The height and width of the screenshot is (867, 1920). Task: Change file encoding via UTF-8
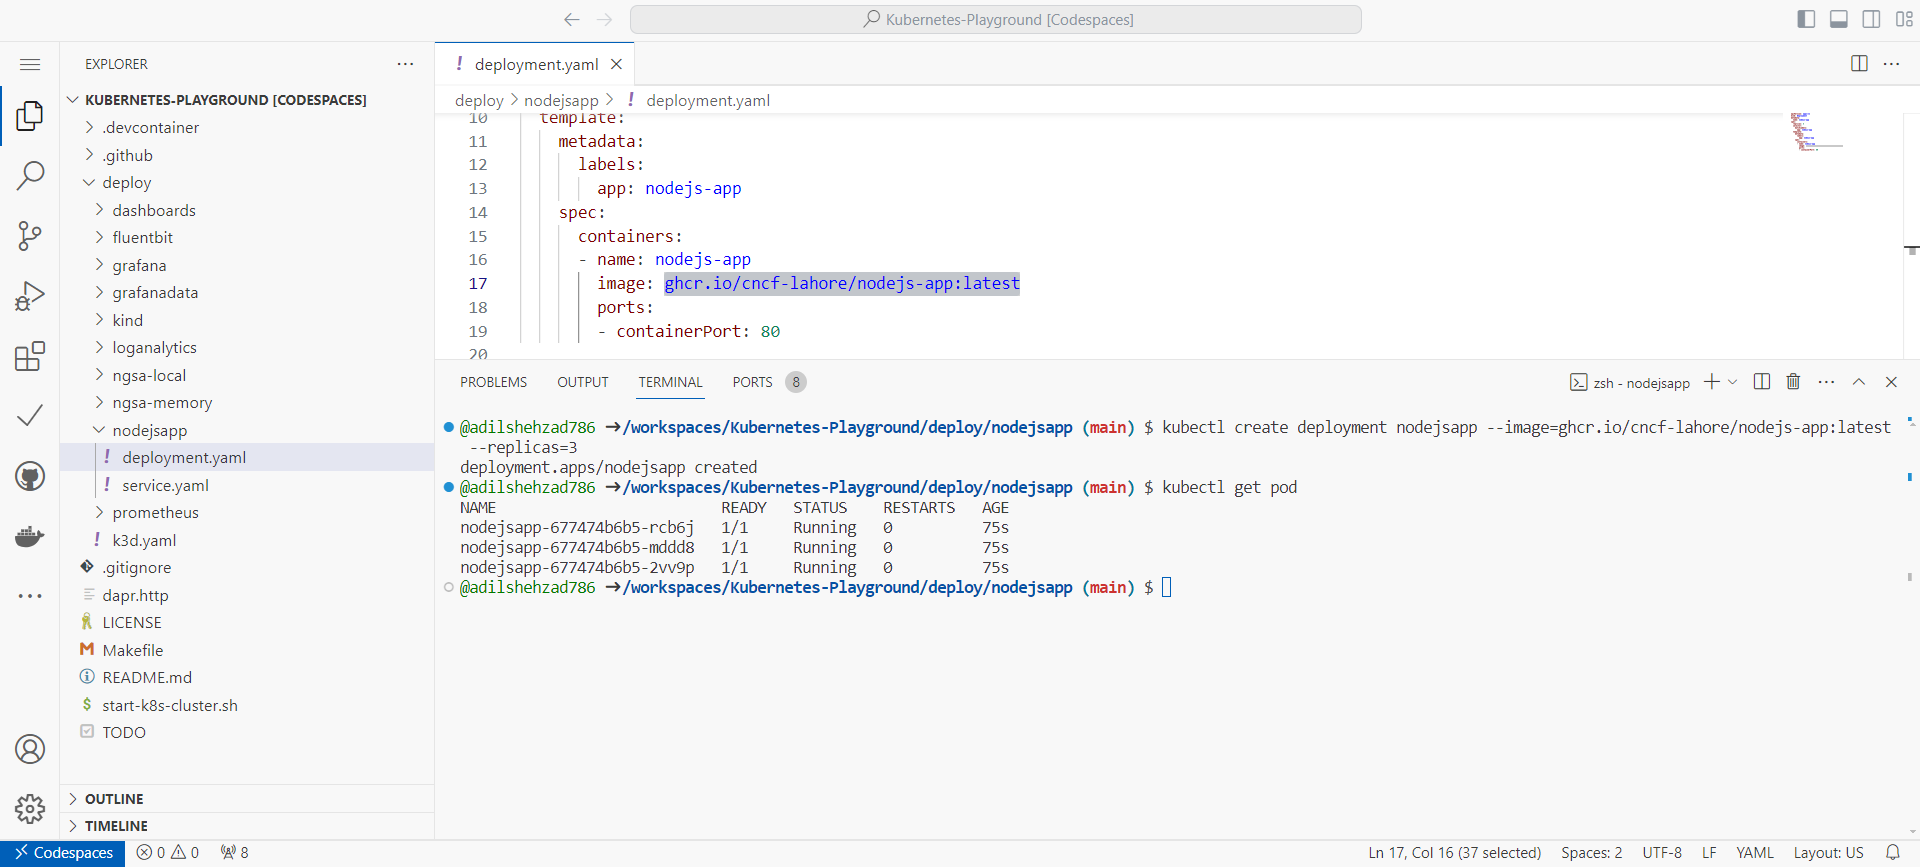1662,853
